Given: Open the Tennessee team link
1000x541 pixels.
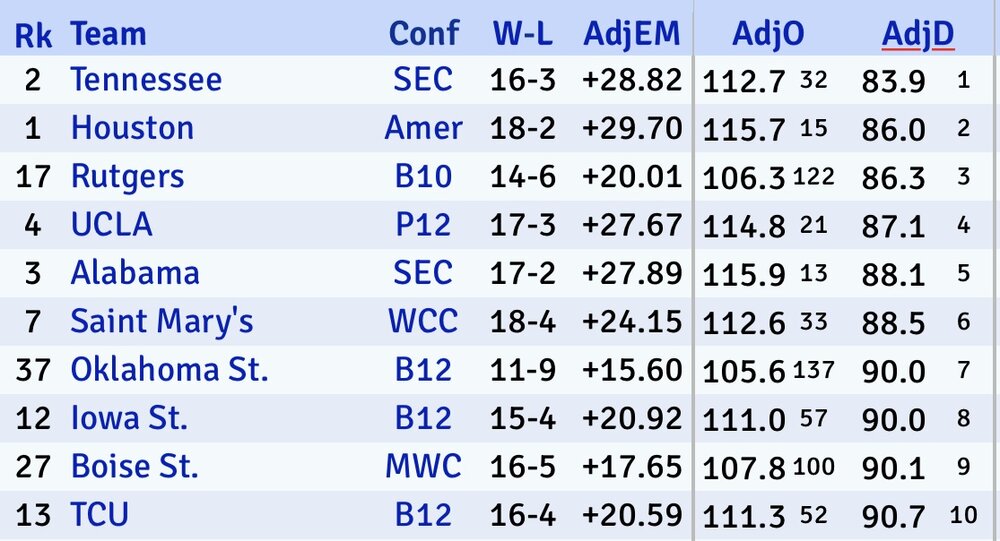Looking at the screenshot, I should (146, 80).
